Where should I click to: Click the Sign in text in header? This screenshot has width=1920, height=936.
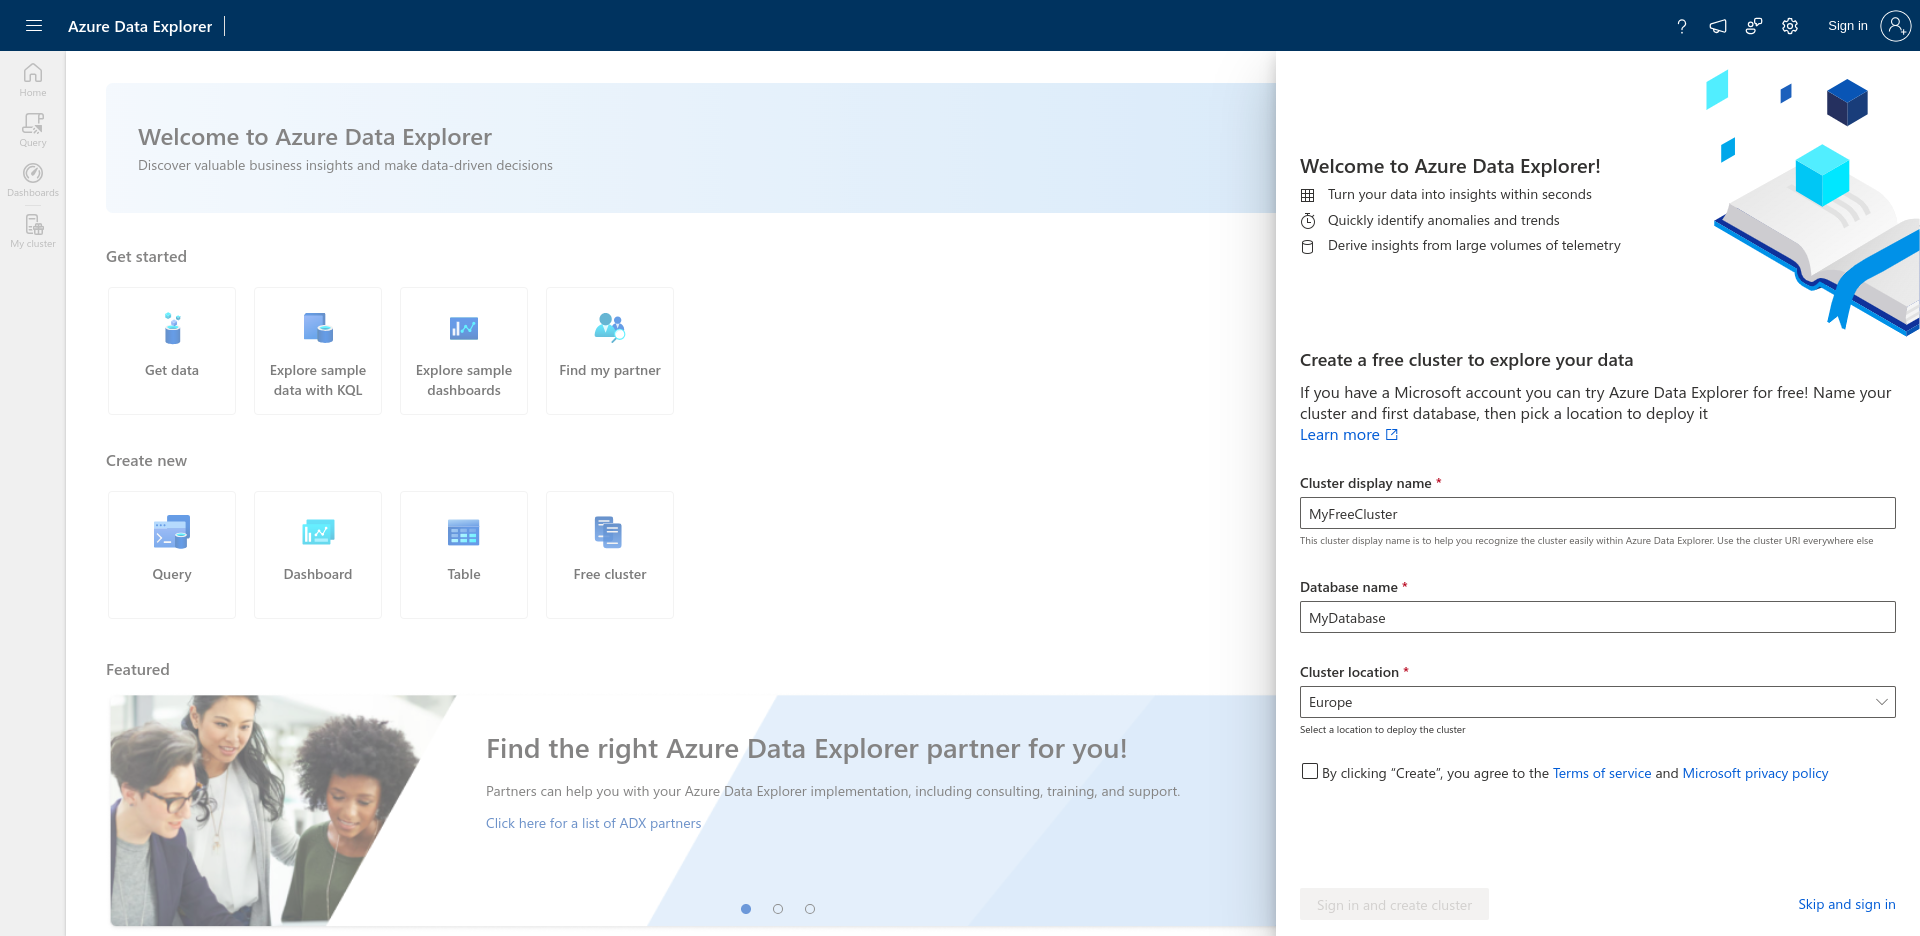tap(1848, 26)
